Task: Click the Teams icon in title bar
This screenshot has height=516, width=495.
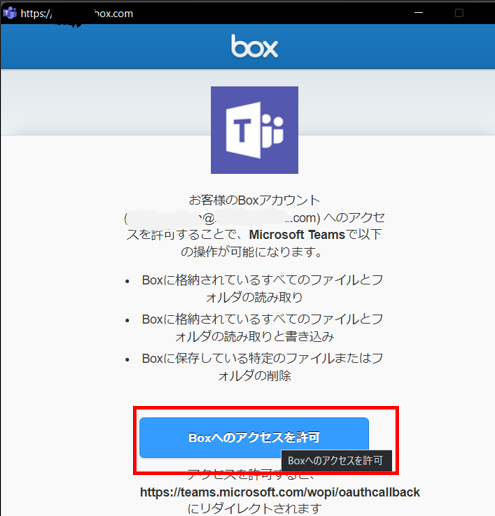Action: click(x=10, y=13)
